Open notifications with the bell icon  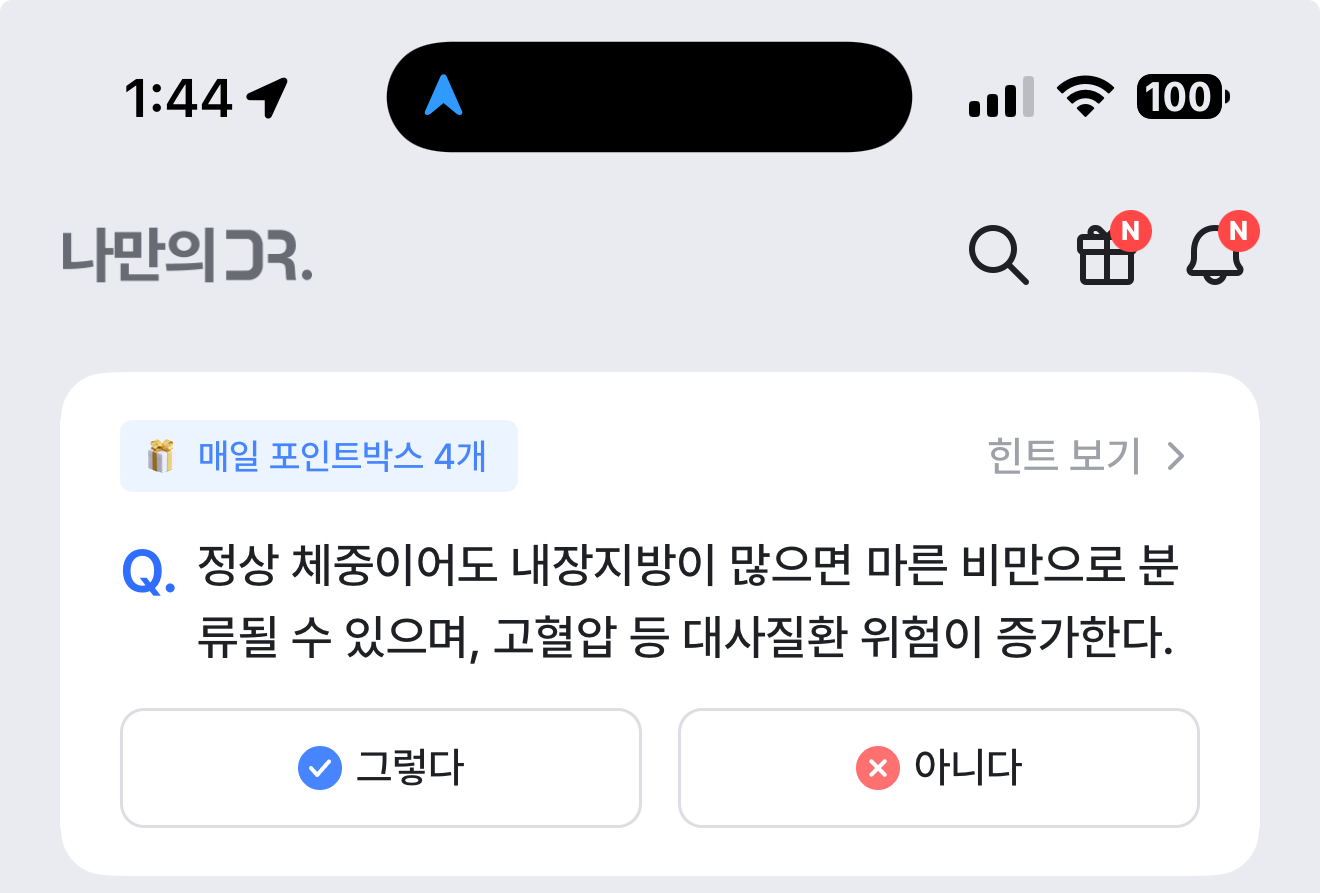[x=1215, y=257]
